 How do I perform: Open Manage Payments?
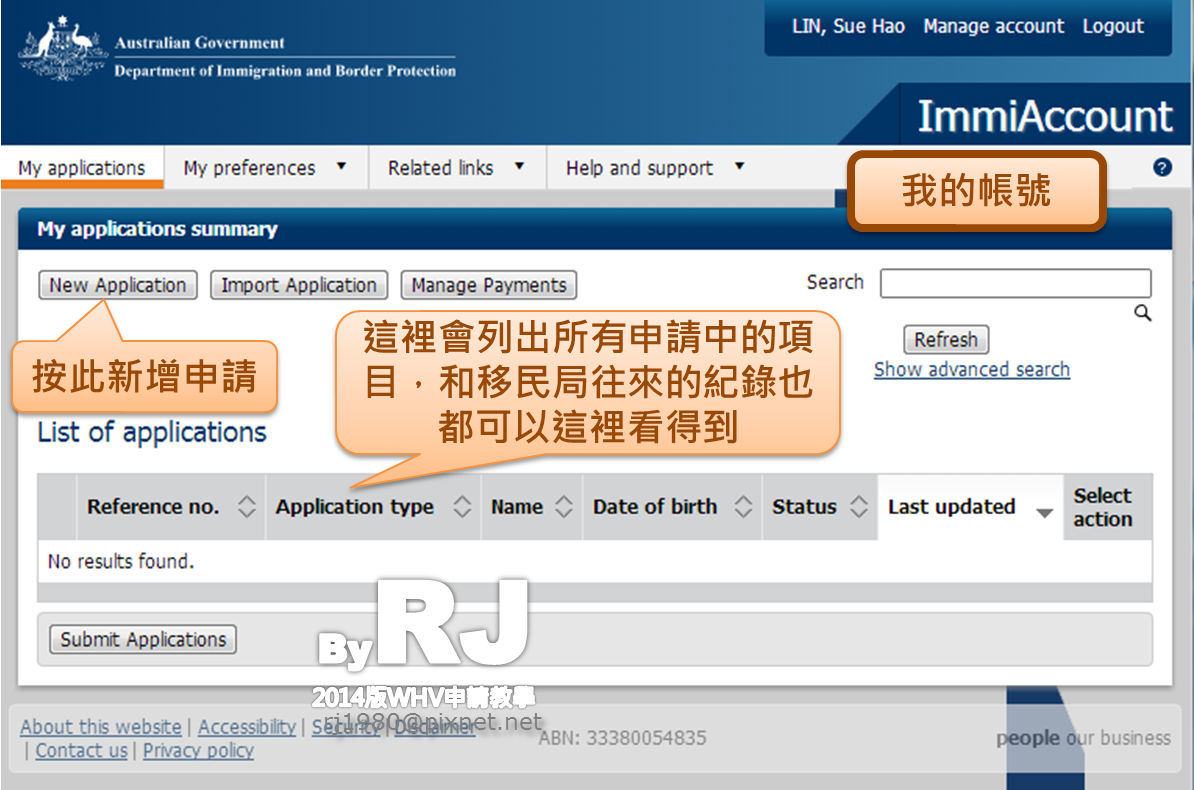tap(489, 285)
